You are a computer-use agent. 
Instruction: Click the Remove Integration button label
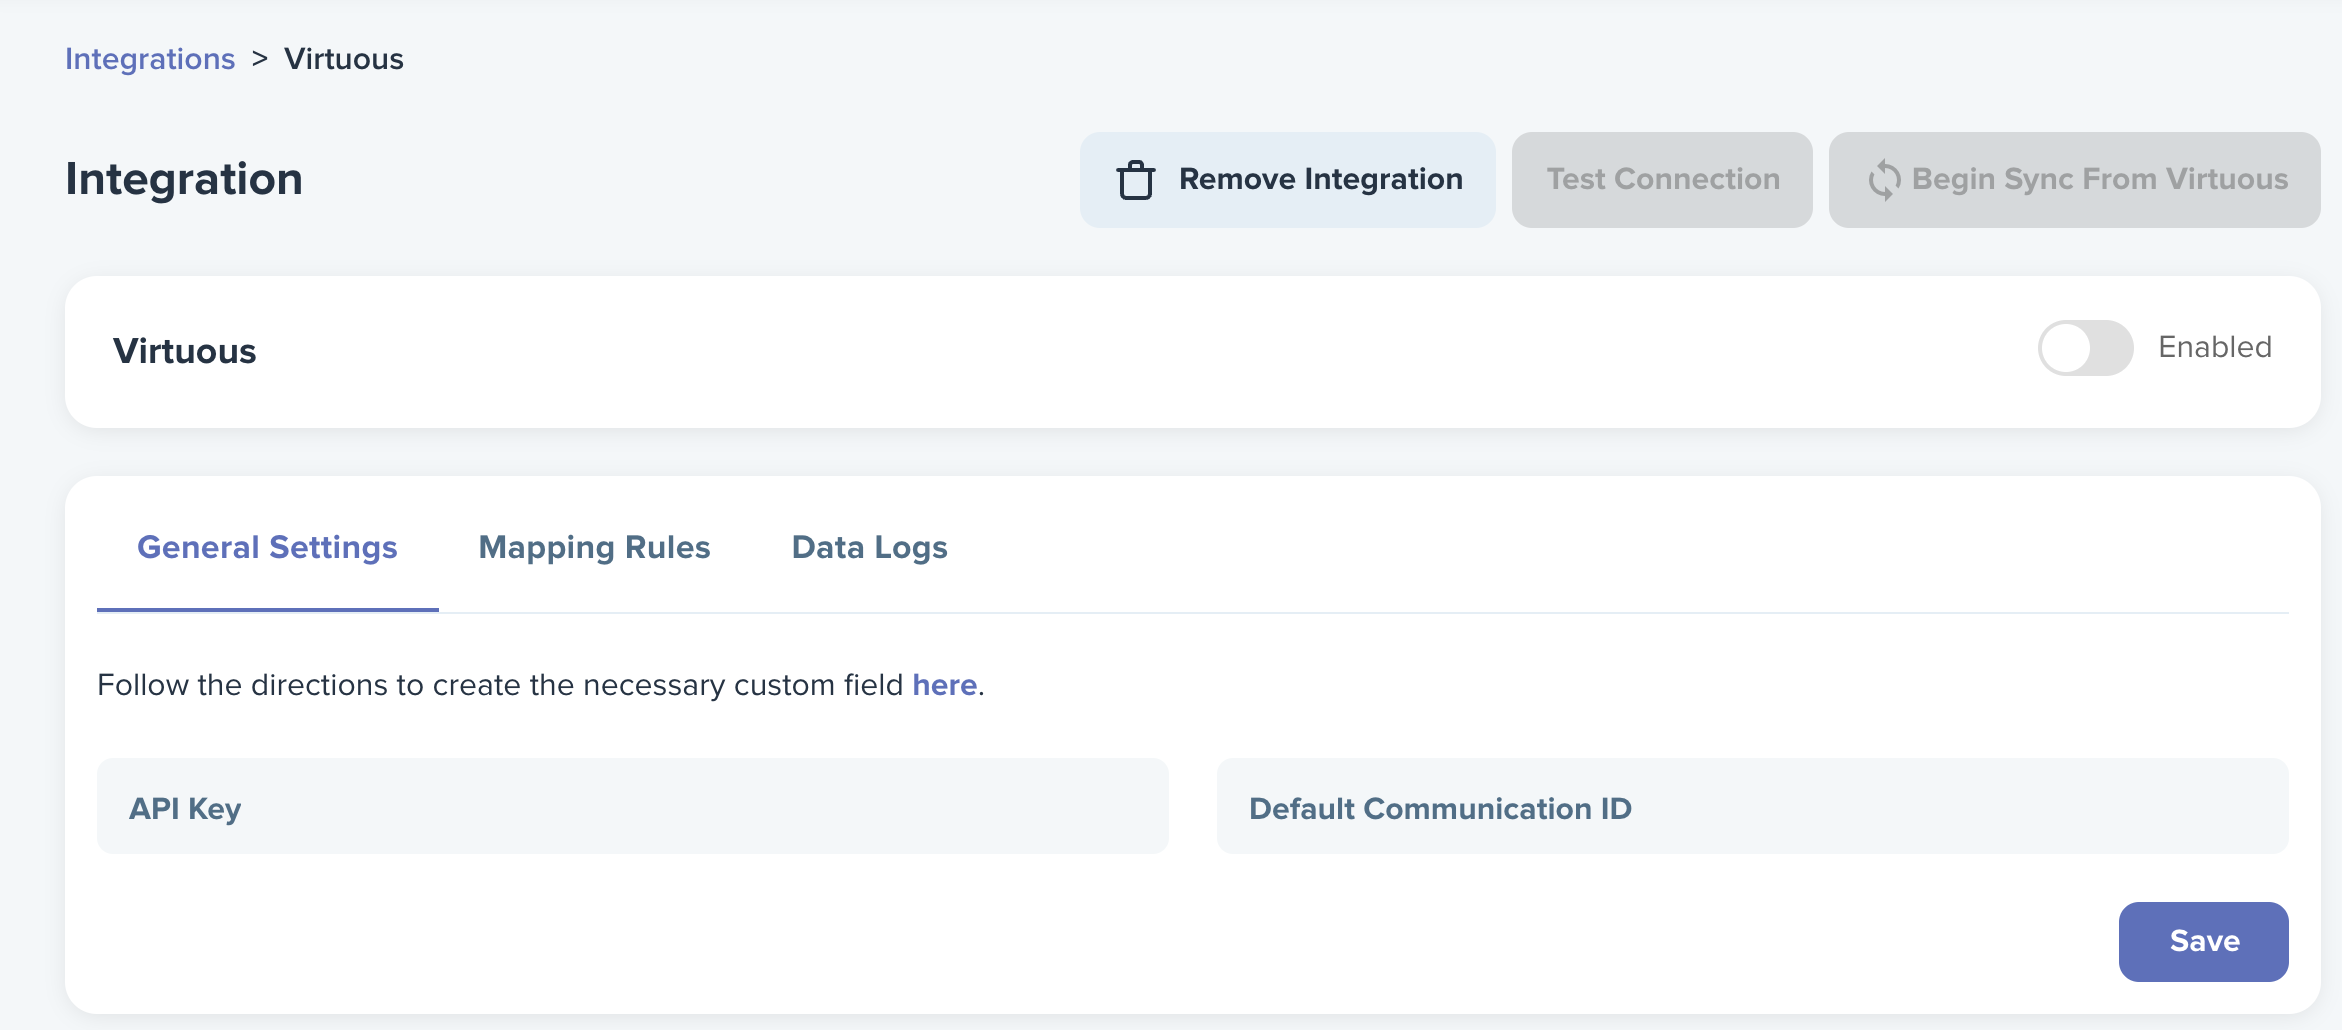tap(1321, 179)
